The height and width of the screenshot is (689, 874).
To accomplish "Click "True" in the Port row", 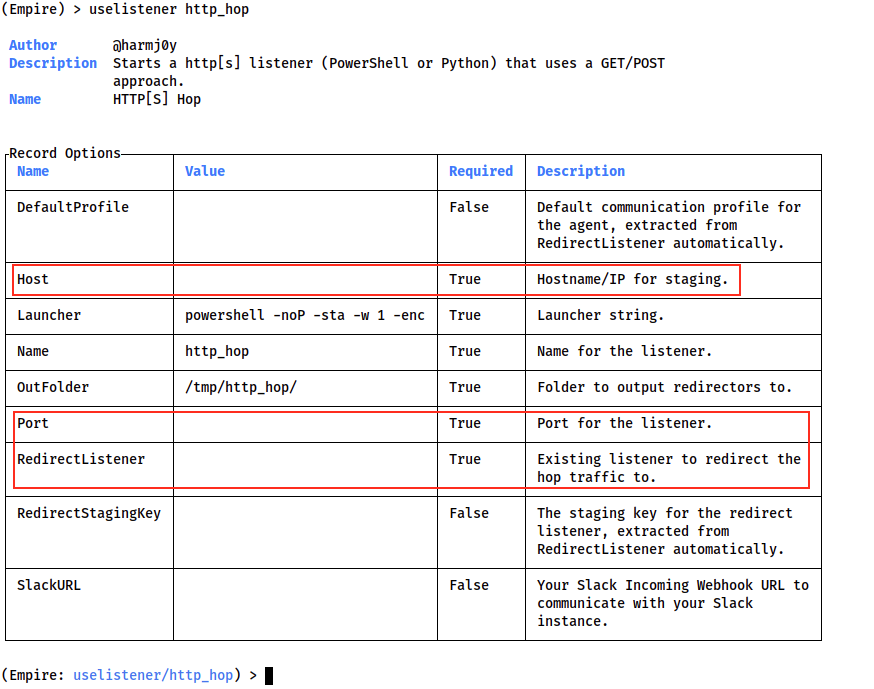I will click(x=465, y=423).
